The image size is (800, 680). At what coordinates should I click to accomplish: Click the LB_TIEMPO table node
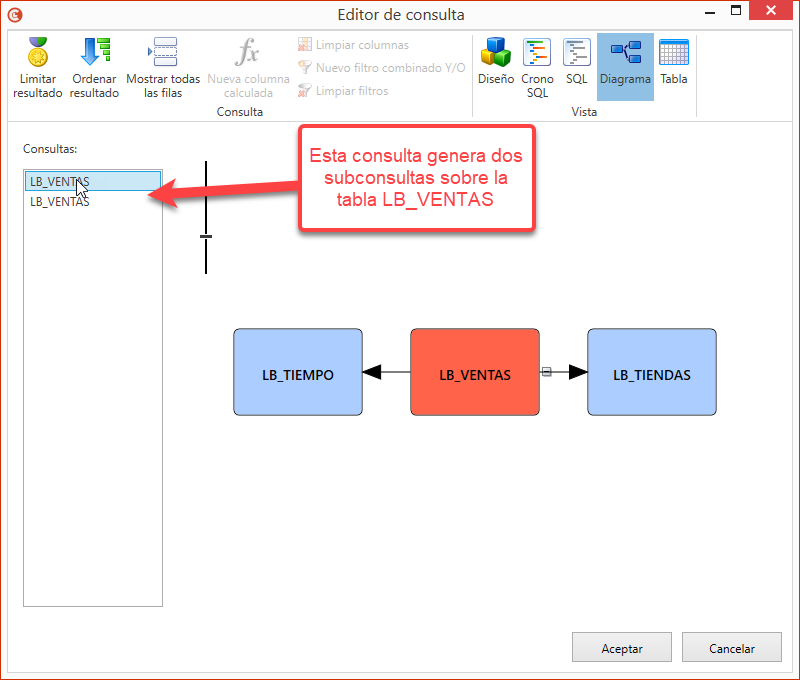[297, 372]
